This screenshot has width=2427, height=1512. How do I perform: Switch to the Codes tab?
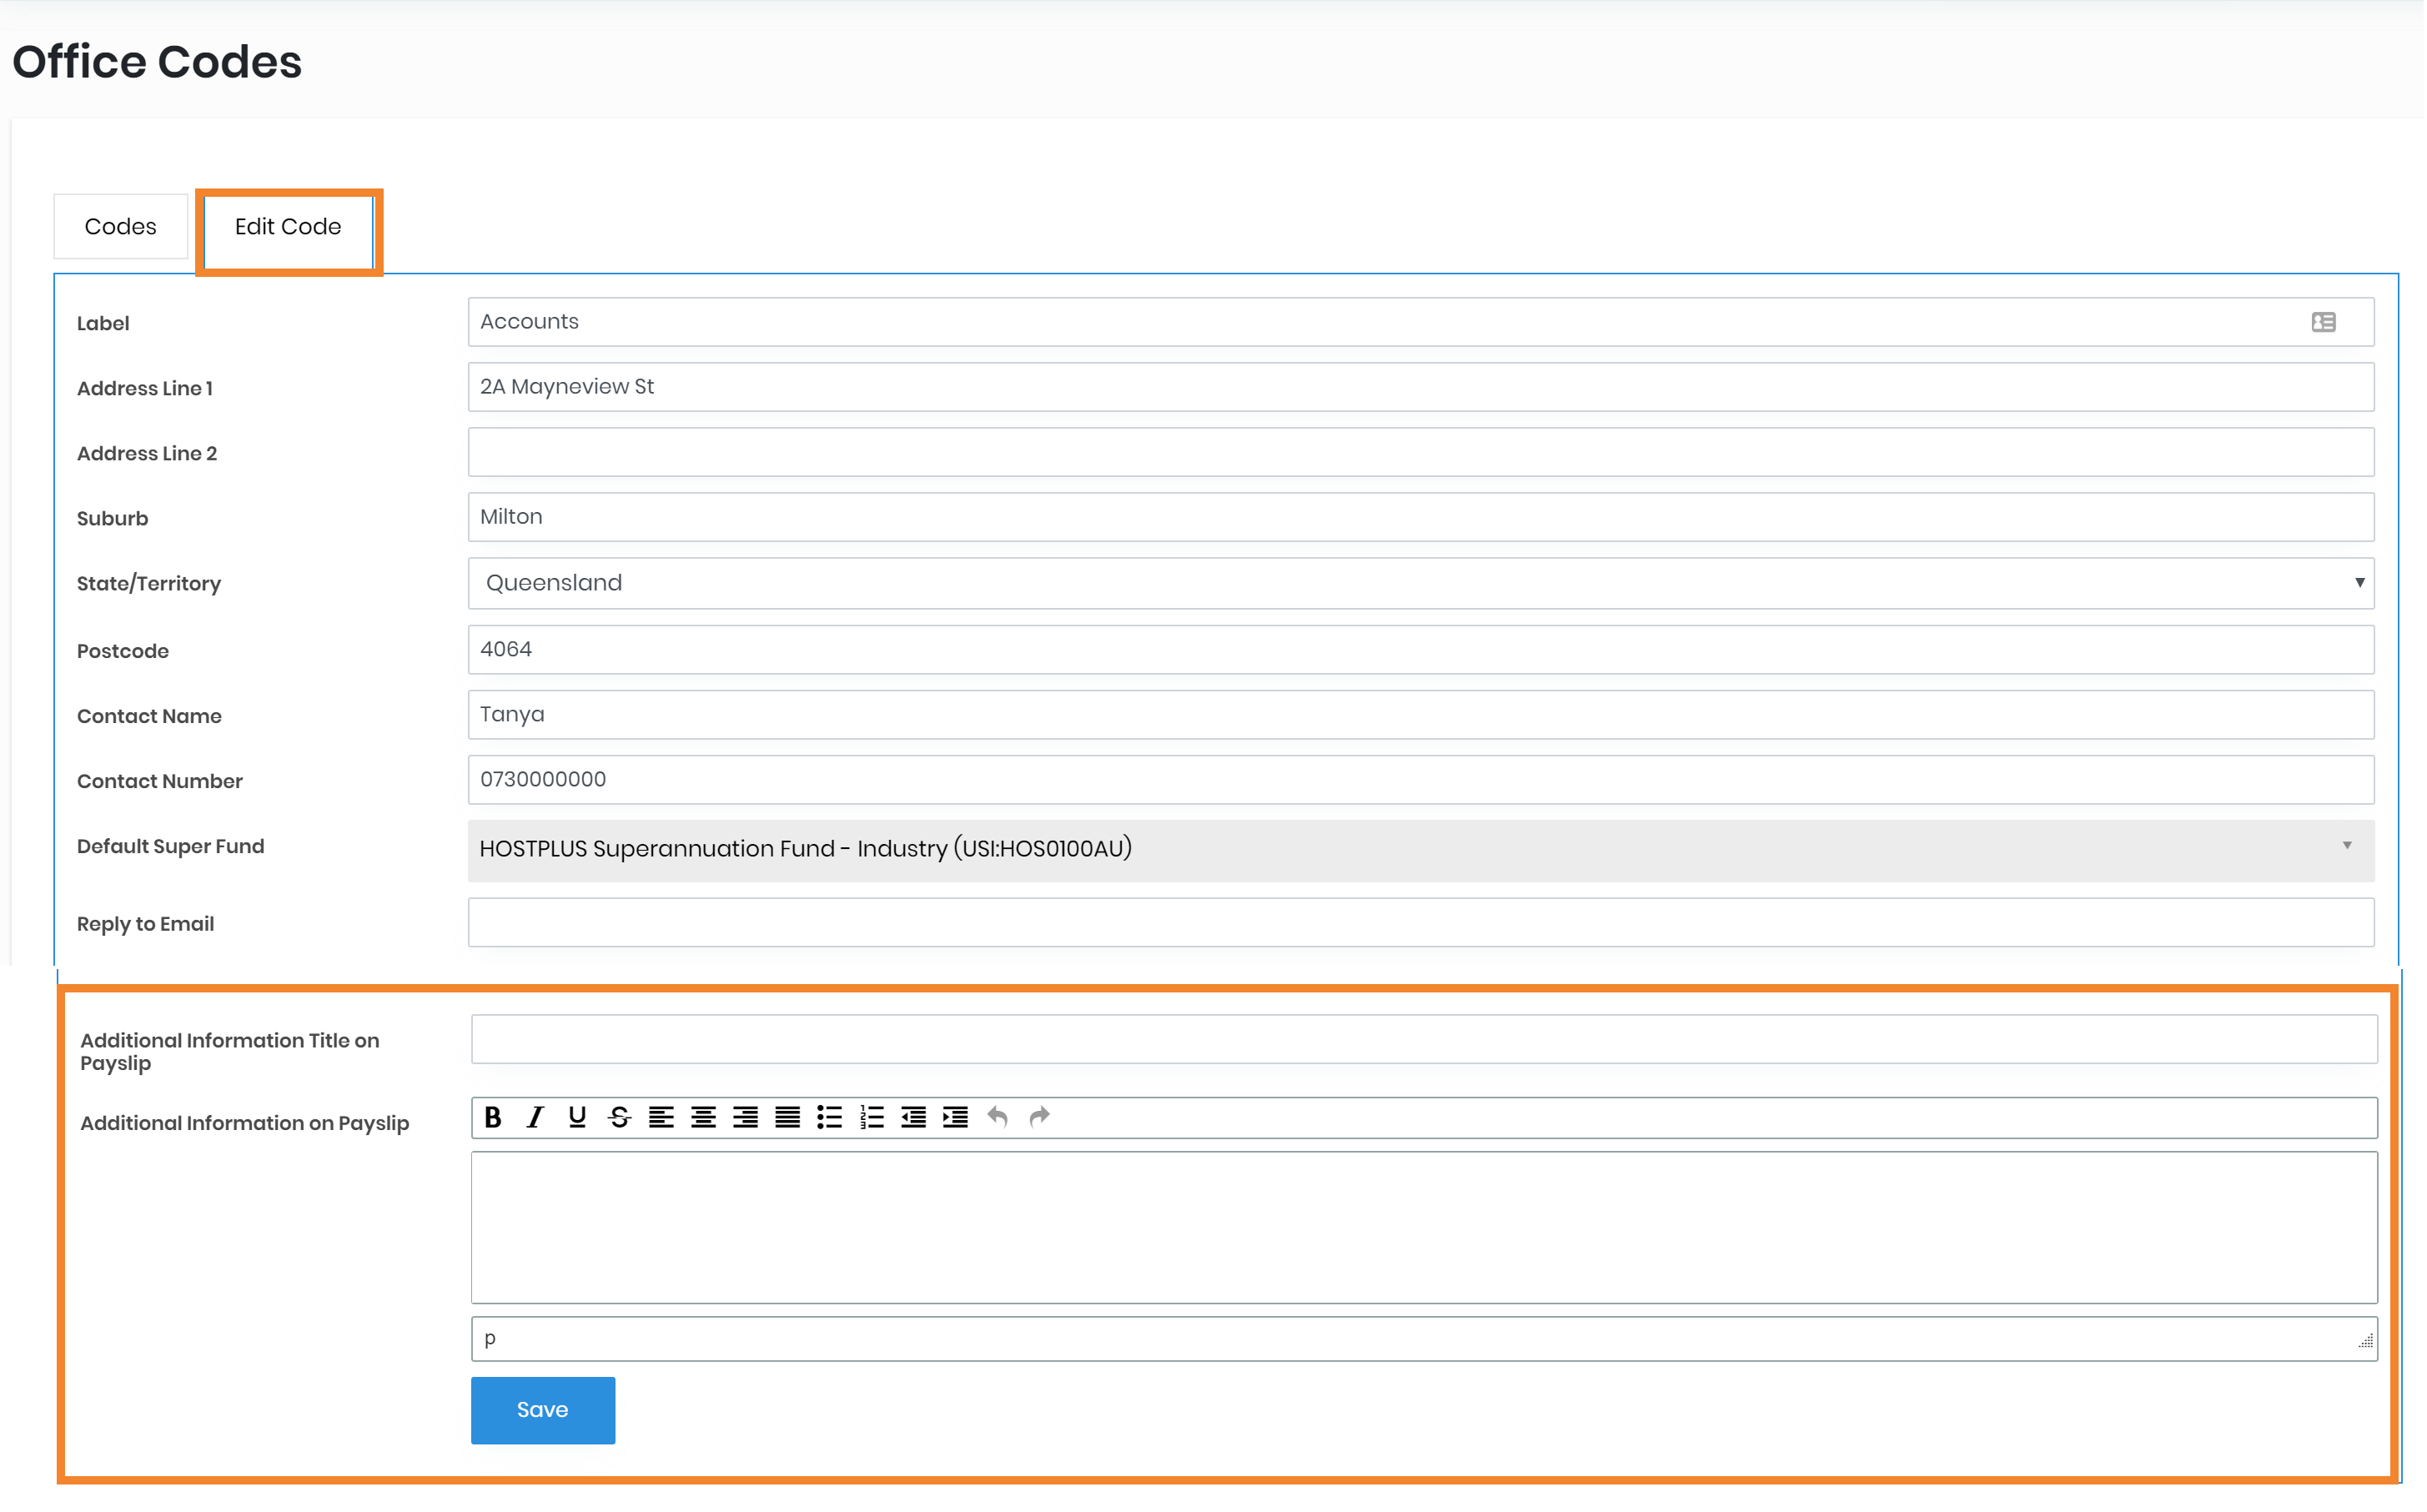(120, 227)
